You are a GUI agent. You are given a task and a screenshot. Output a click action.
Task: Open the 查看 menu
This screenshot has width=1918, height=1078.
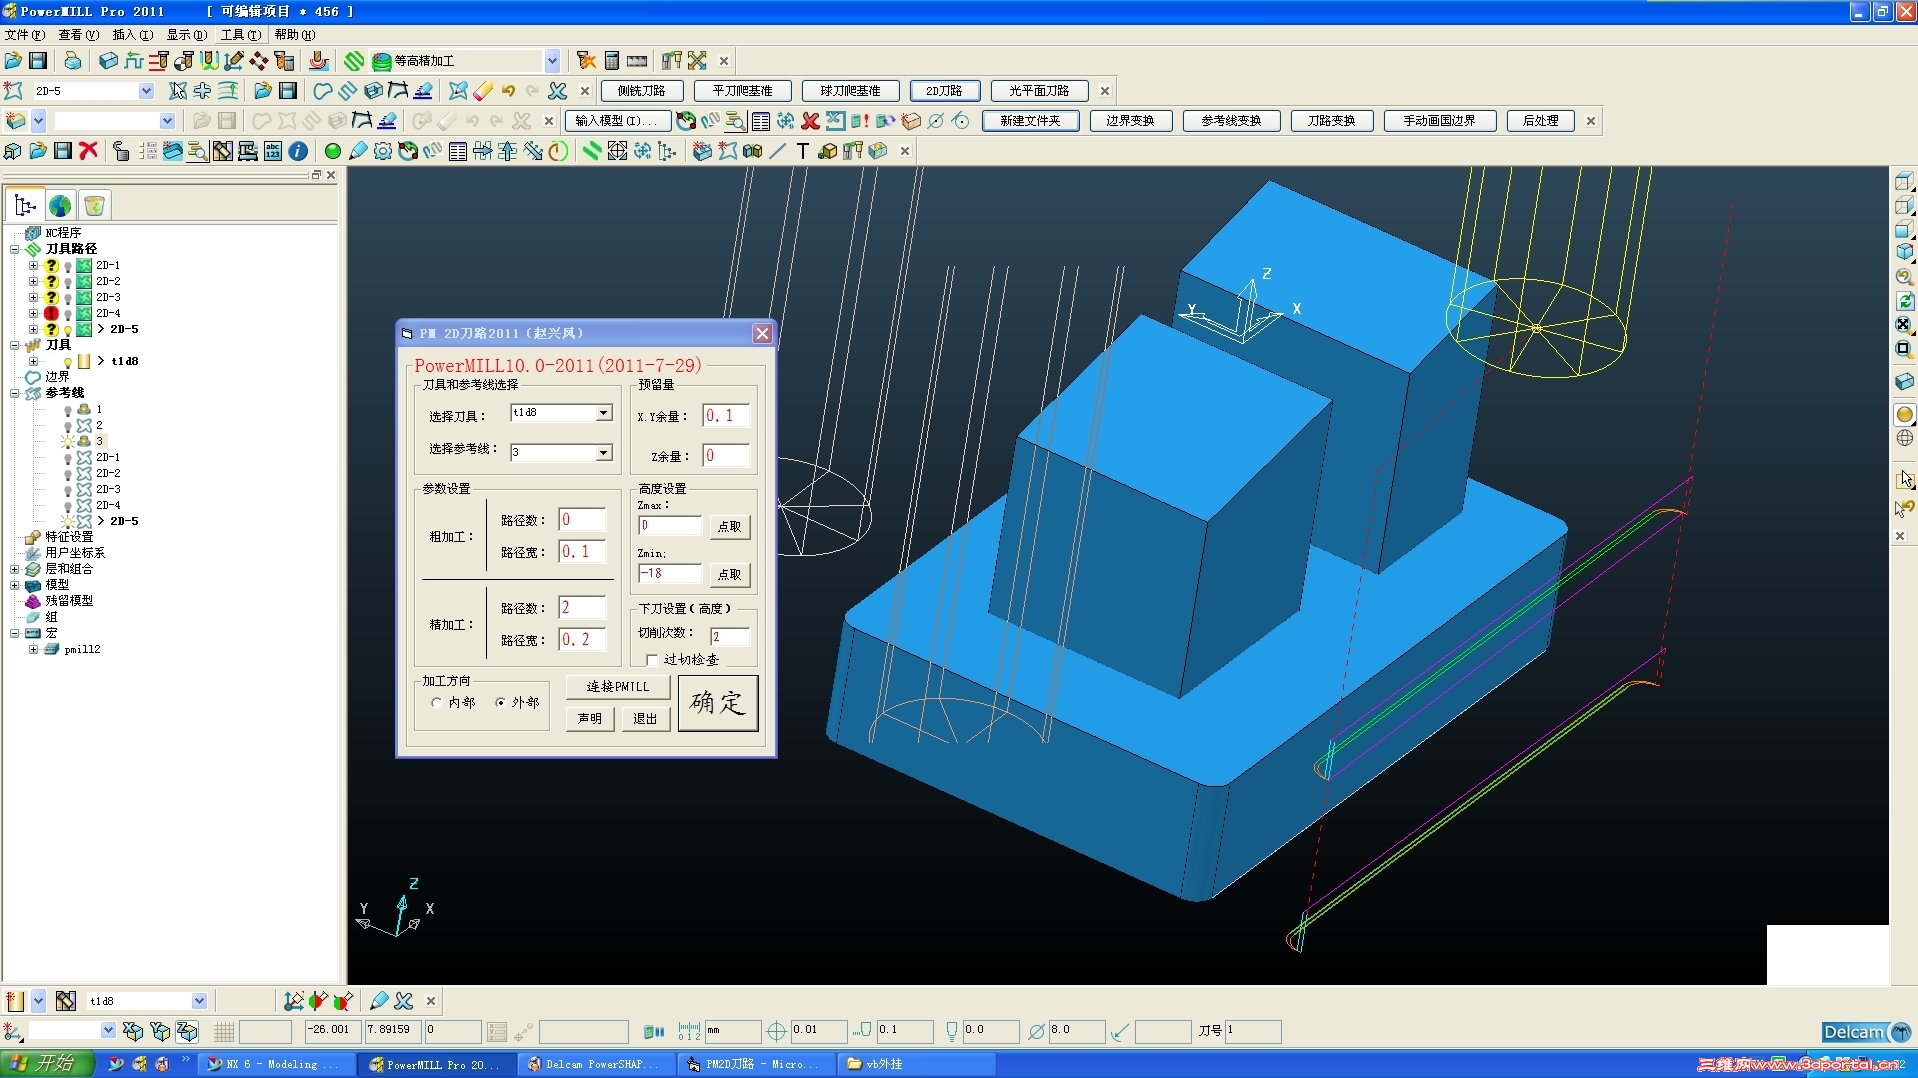tap(79, 35)
